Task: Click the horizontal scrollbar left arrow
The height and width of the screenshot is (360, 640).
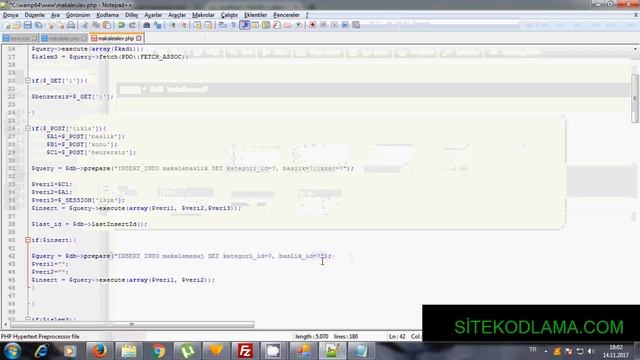Action: tap(5, 324)
